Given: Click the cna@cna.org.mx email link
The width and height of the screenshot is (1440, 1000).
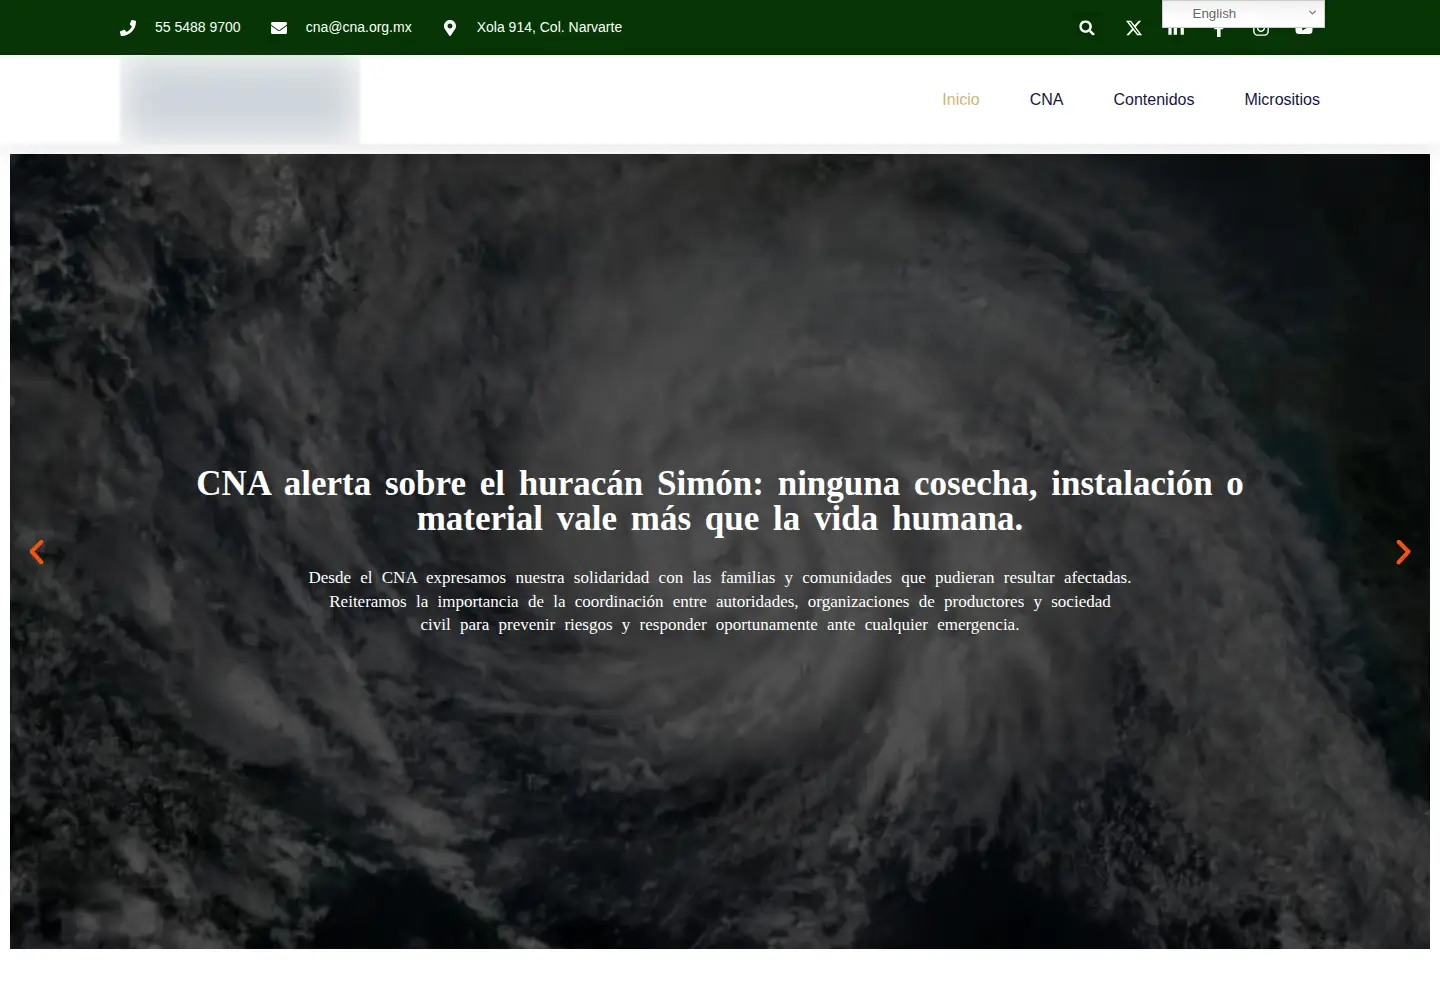Looking at the screenshot, I should pos(359,27).
